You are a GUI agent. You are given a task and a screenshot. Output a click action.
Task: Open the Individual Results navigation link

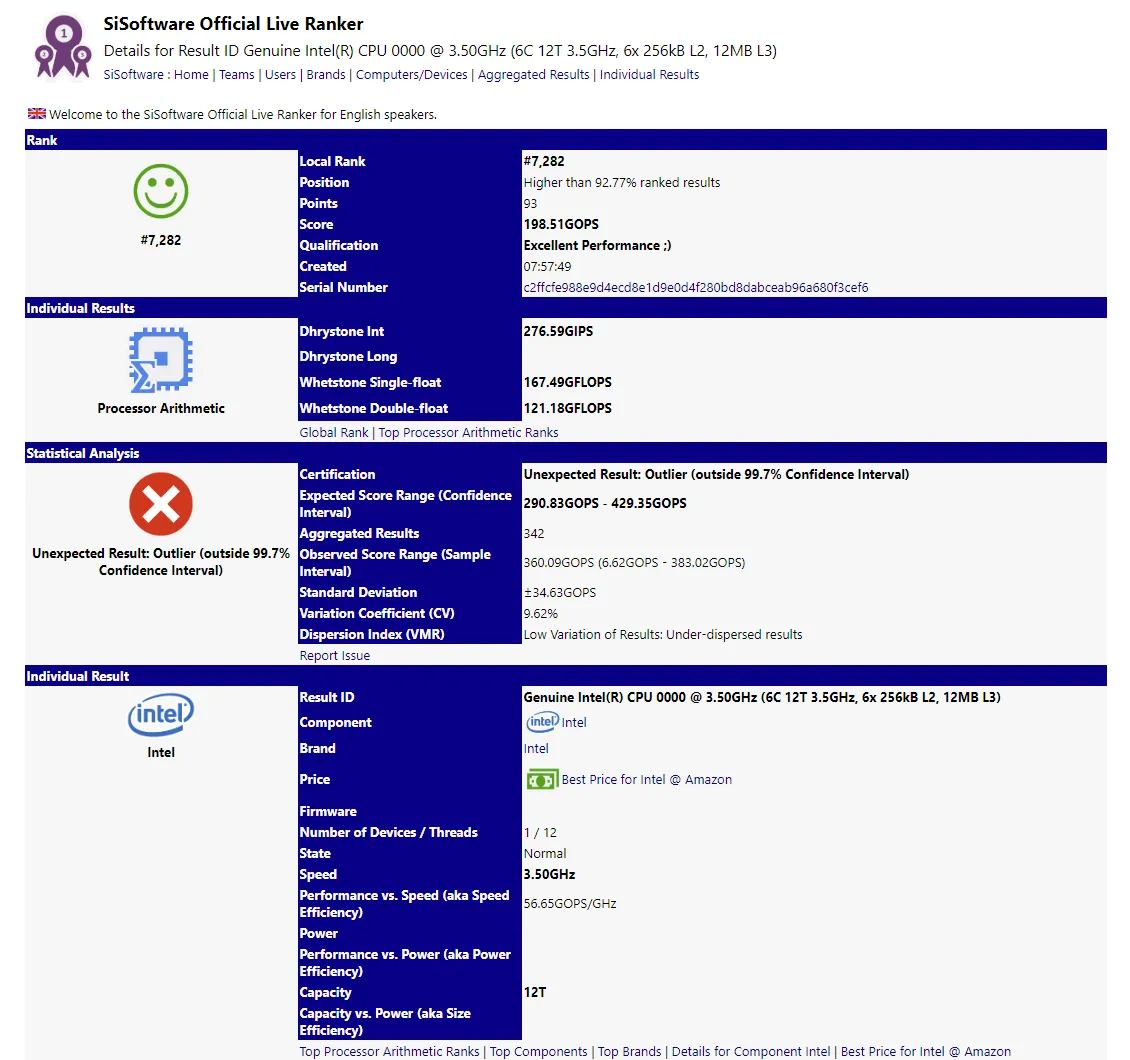tap(649, 74)
